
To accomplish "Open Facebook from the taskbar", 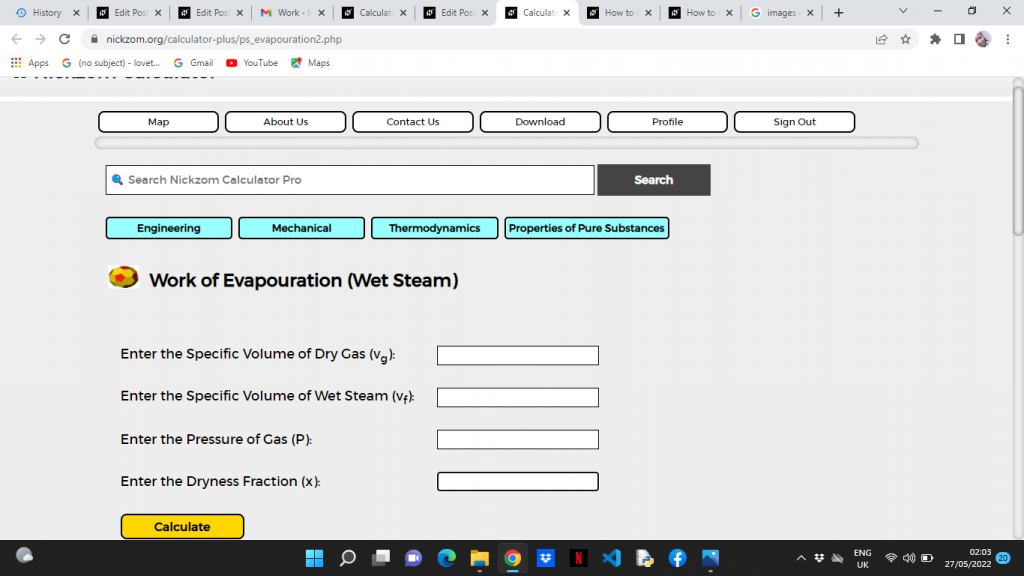I will (x=677, y=558).
